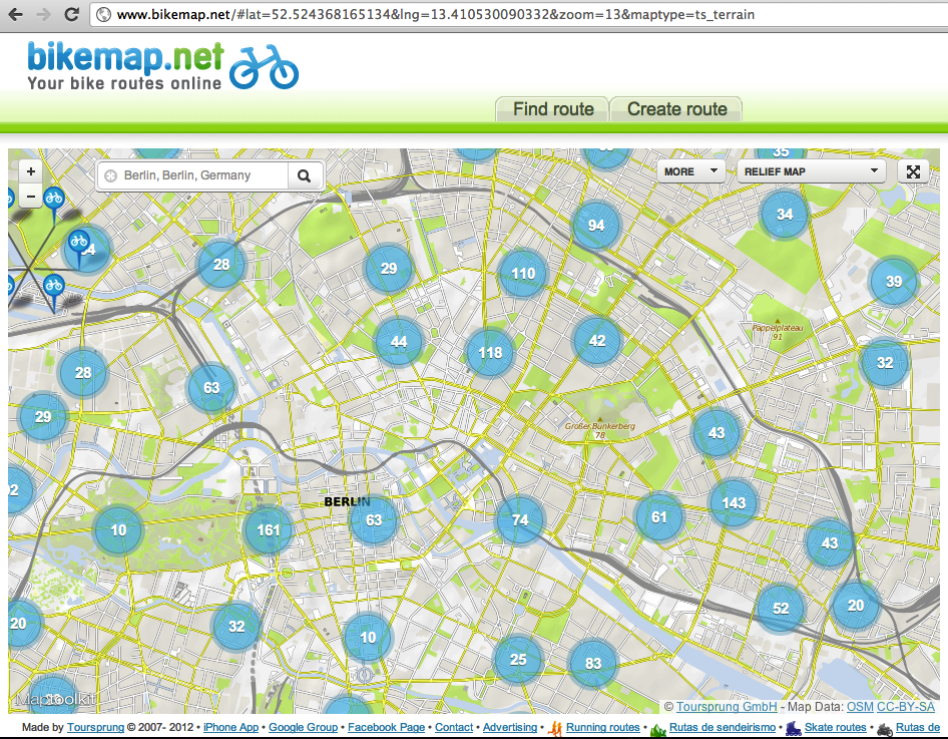Open the 161 routes cluster
This screenshot has height=739, width=948.
(268, 530)
